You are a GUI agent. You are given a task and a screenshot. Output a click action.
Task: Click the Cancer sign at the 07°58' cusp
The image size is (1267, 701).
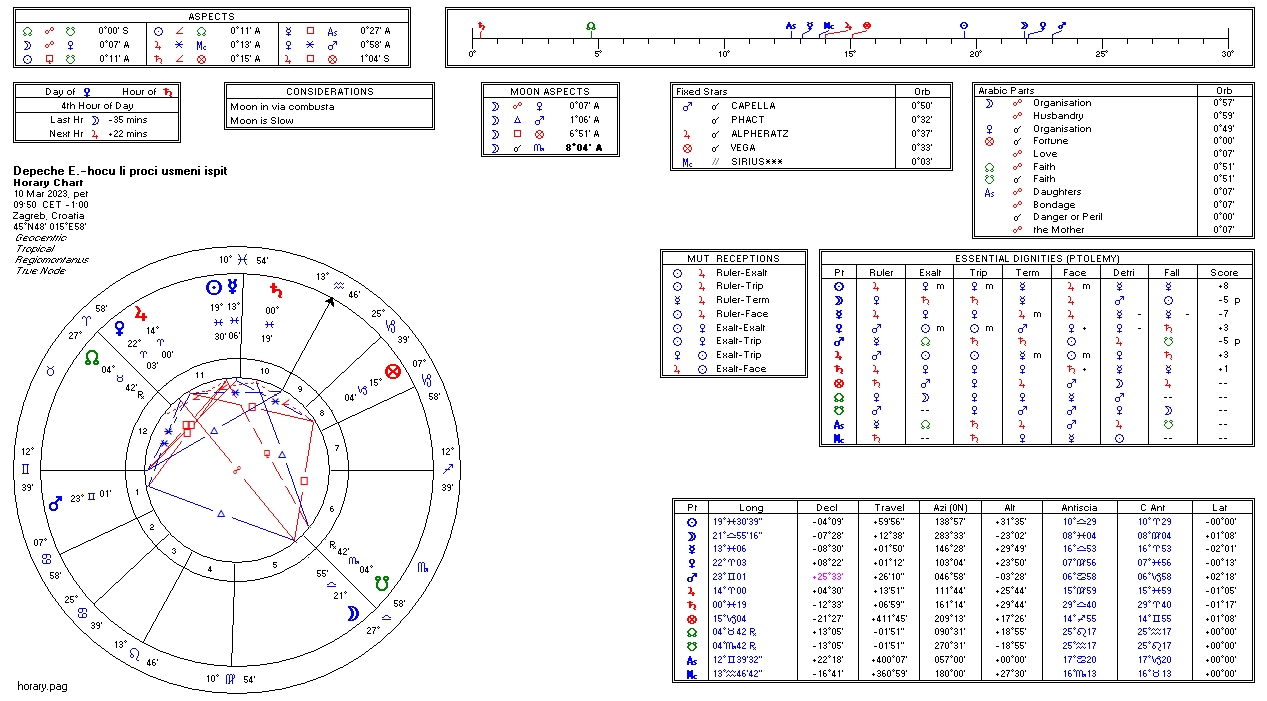(46, 559)
